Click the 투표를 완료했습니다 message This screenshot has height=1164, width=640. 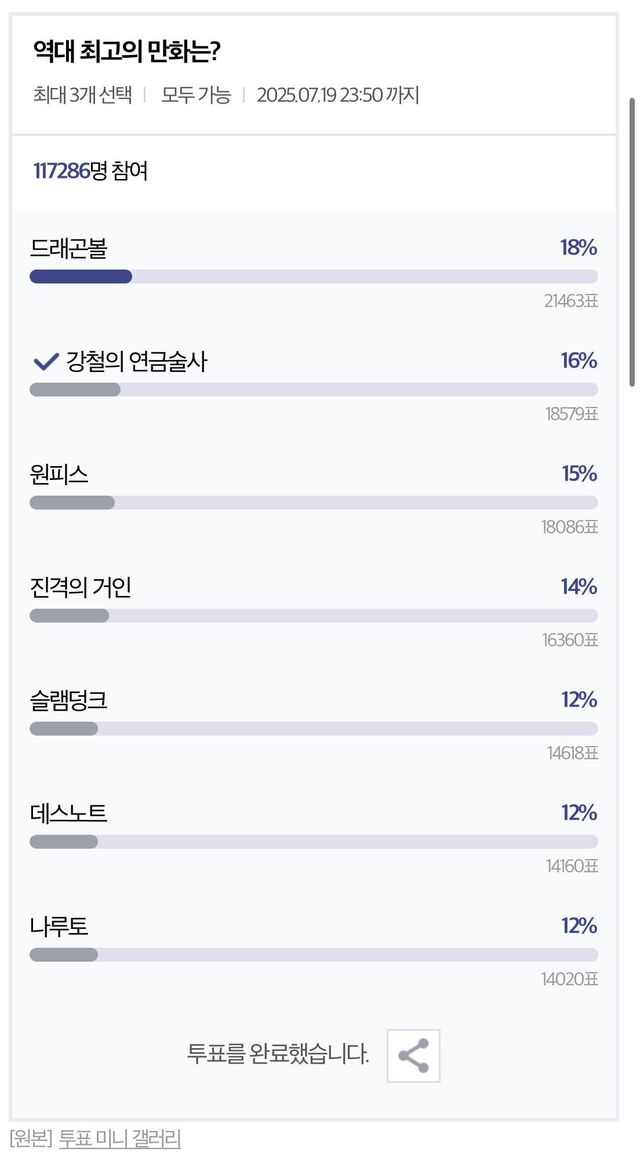[x=278, y=1054]
